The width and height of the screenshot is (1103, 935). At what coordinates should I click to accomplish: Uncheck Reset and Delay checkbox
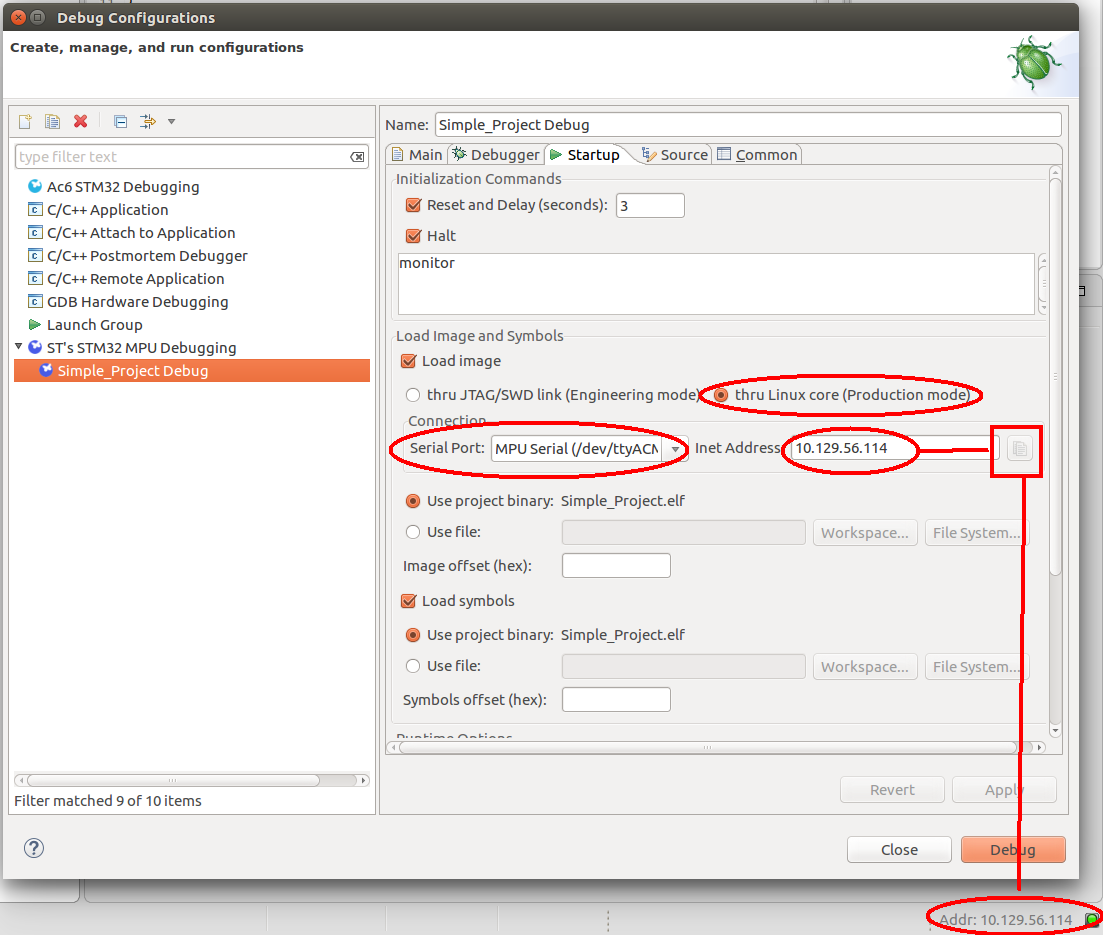pyautogui.click(x=413, y=205)
